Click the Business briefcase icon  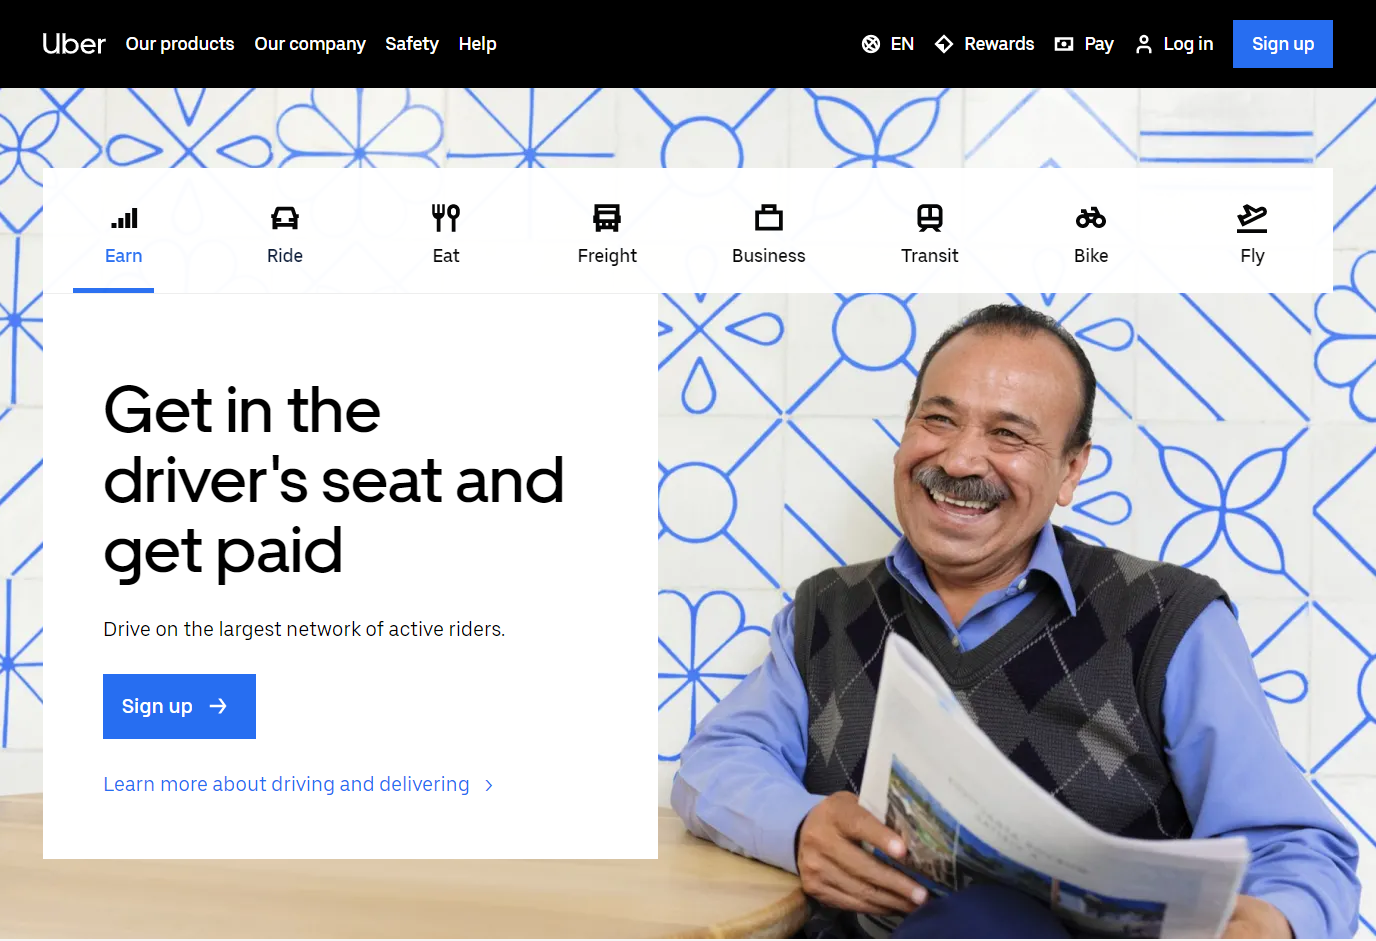[x=769, y=218]
